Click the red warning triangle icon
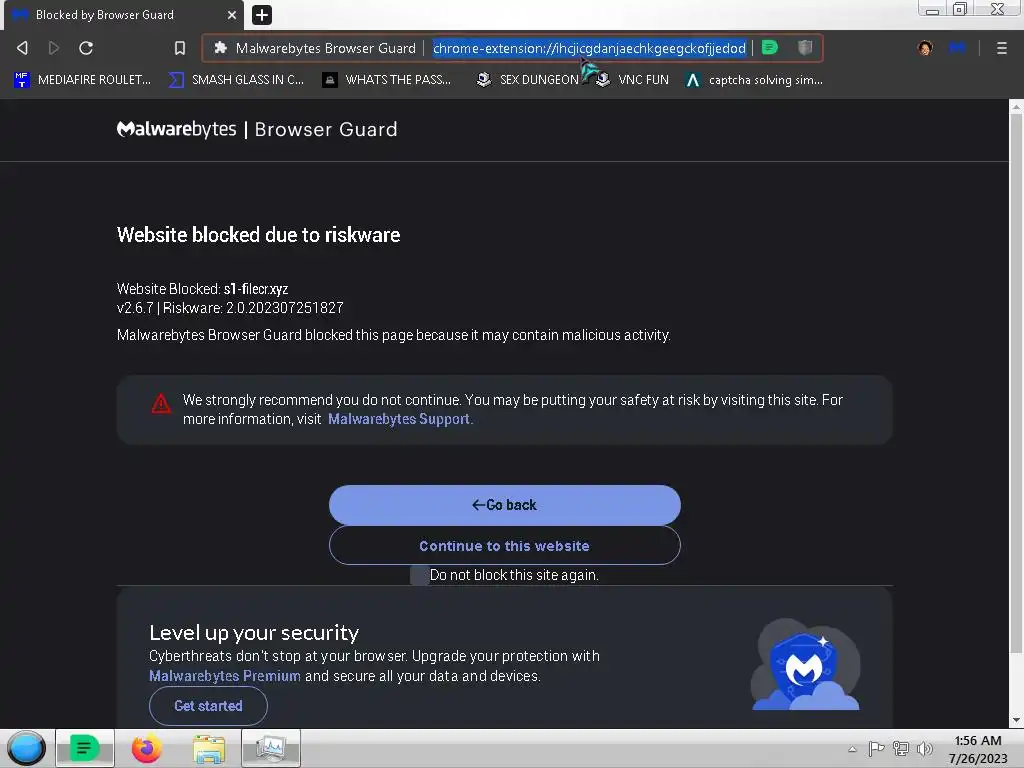This screenshot has height=768, width=1024. 161,404
